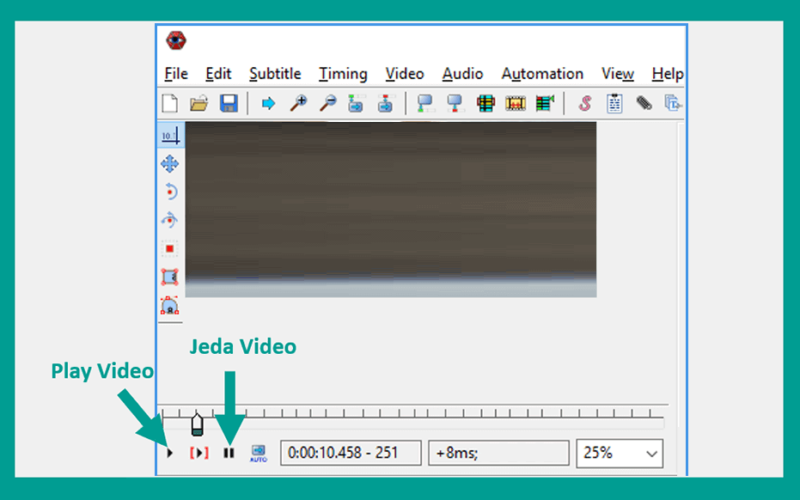Select the Drag subtitles move tool
This screenshot has width=800, height=500.
169,164
